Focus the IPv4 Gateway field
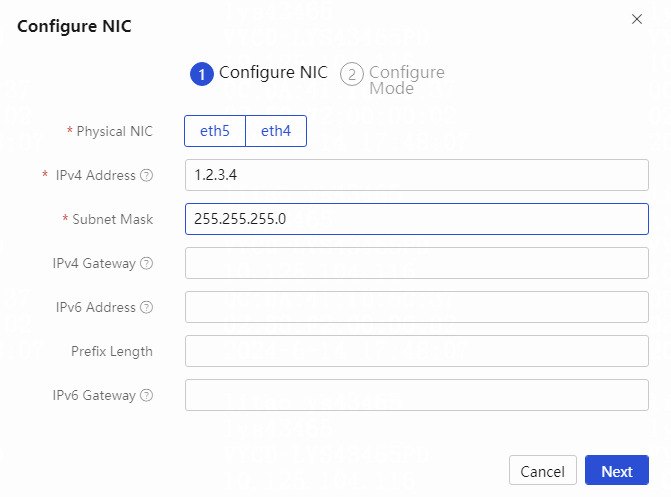 tap(417, 263)
